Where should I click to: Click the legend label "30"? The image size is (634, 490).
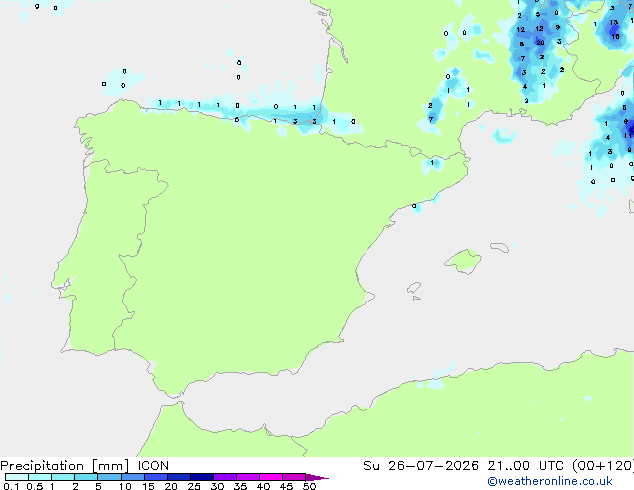click(x=217, y=486)
